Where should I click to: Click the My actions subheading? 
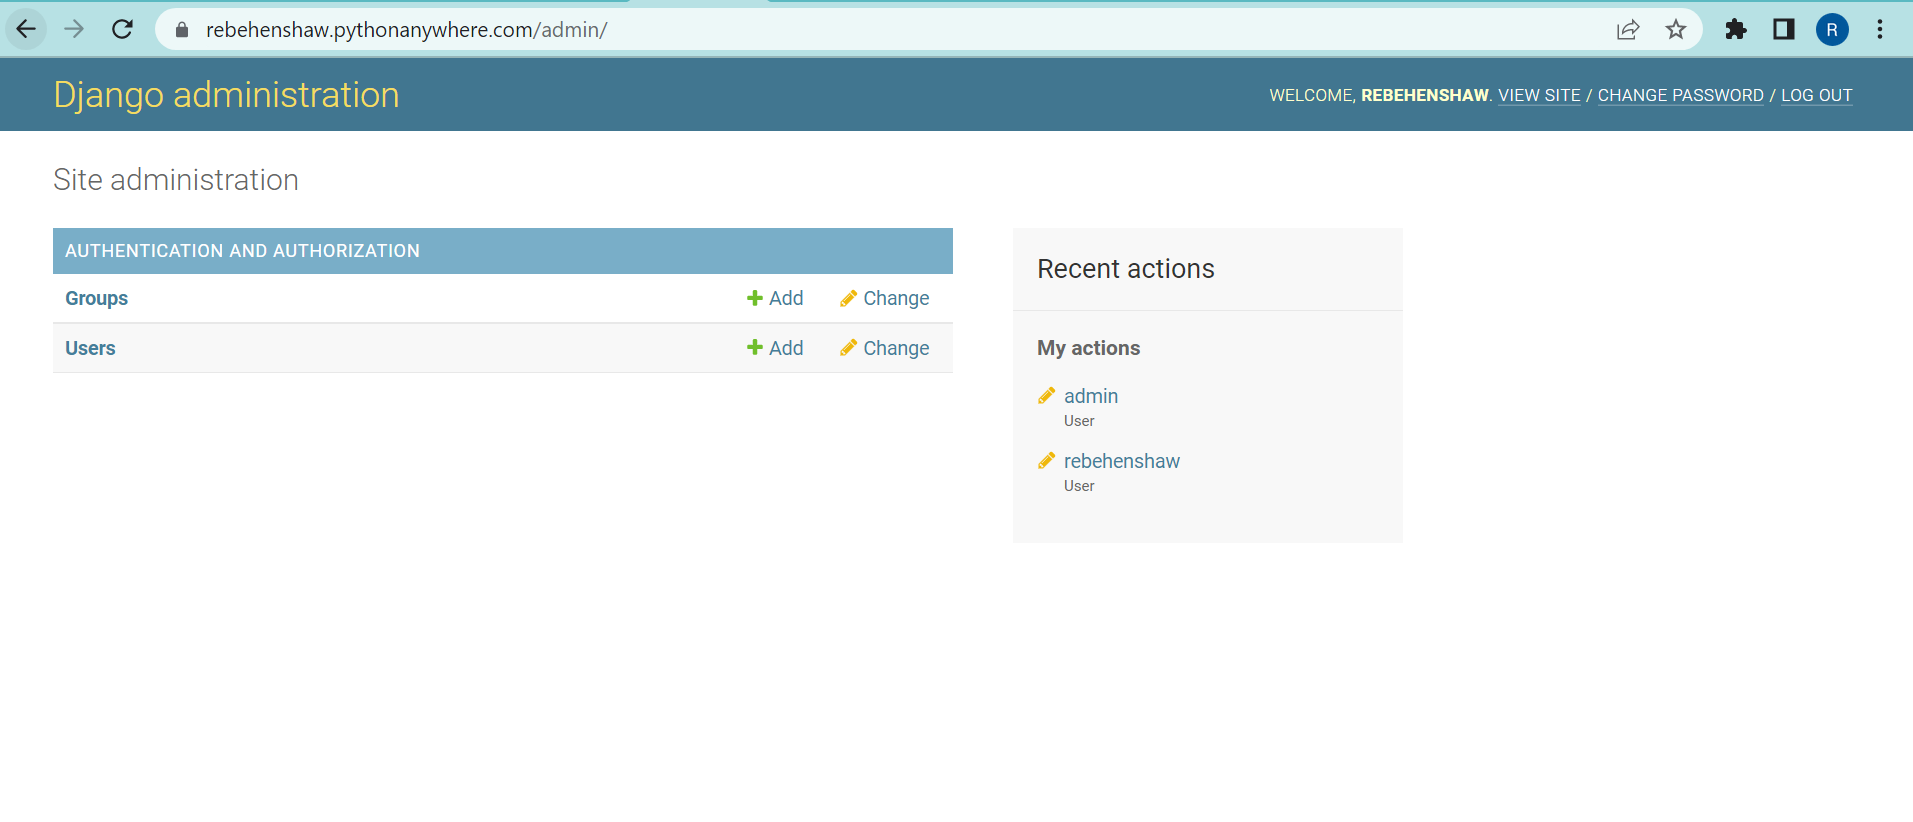click(1088, 348)
